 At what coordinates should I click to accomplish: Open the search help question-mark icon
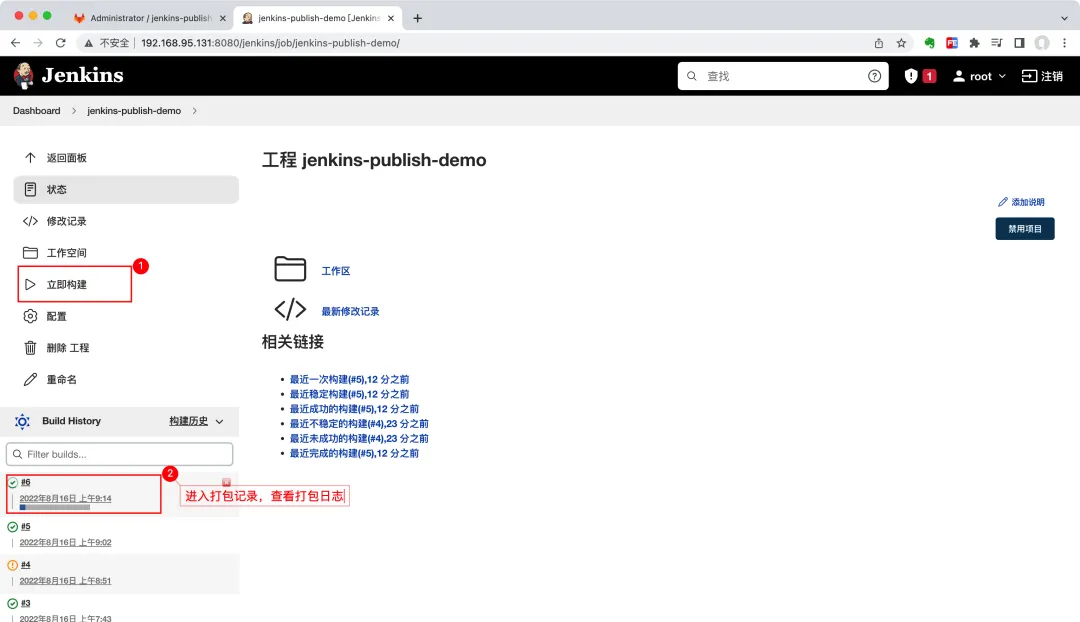tap(874, 76)
